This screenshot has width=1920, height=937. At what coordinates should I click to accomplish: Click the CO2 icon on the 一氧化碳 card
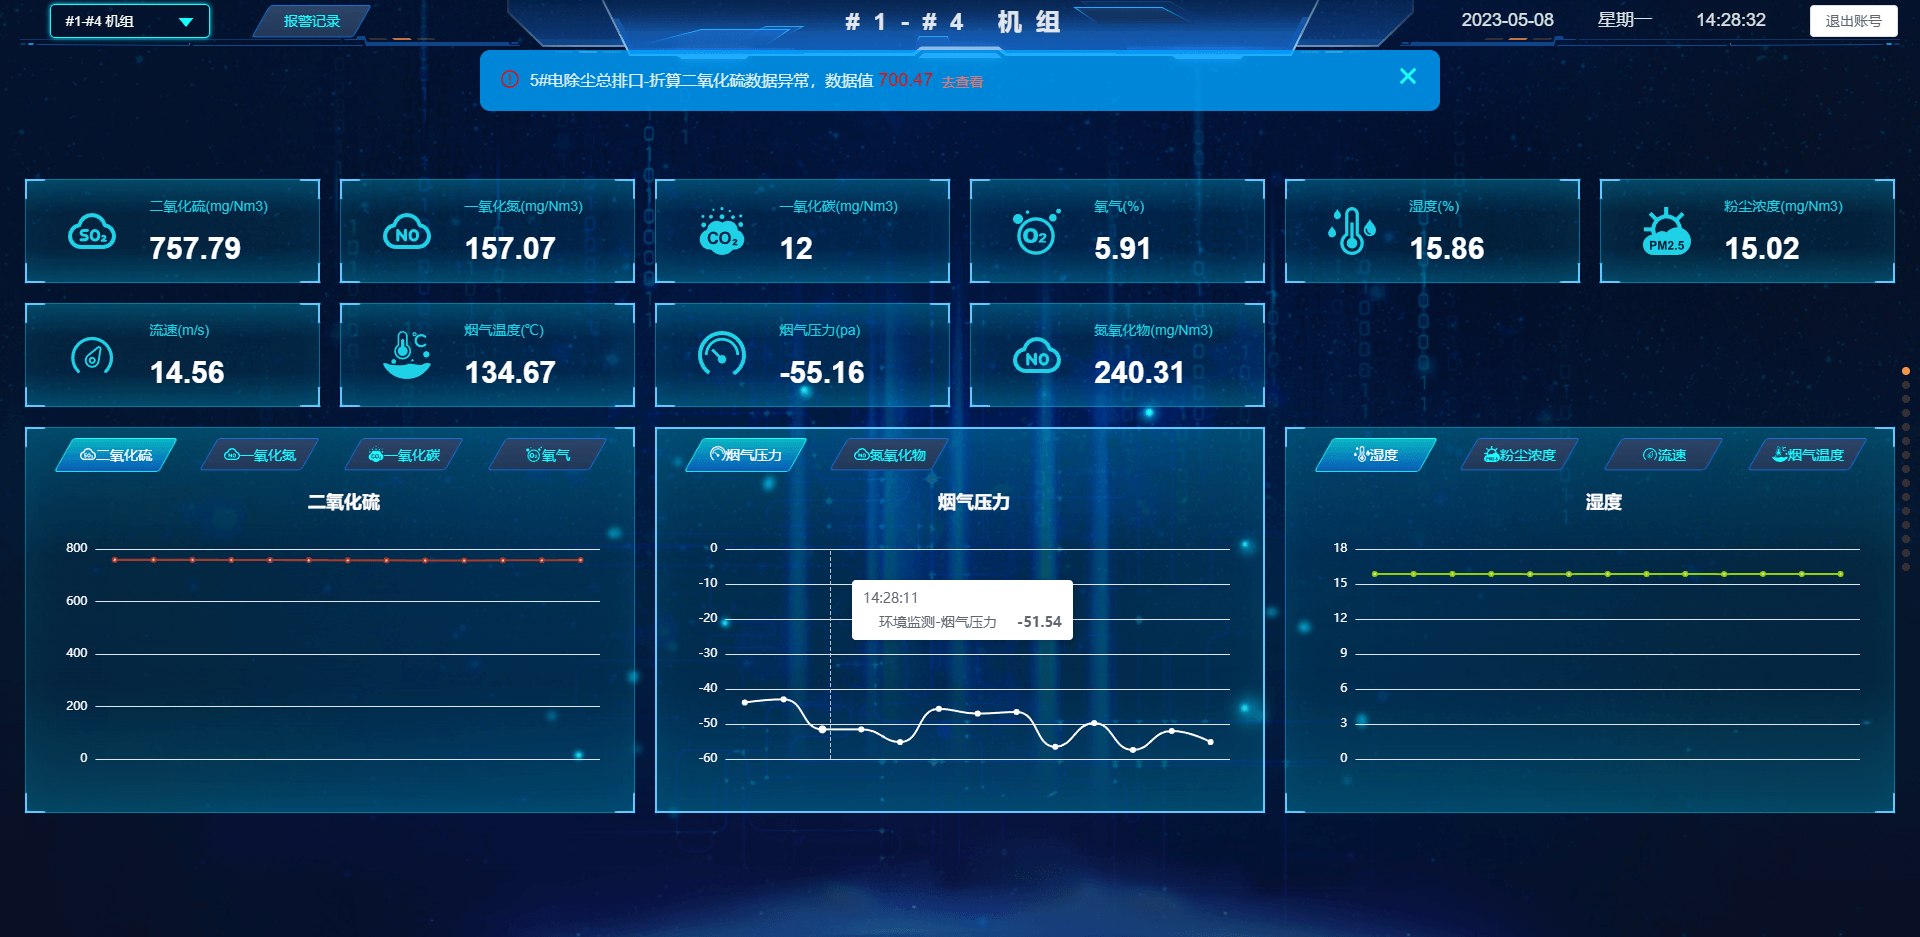point(722,232)
